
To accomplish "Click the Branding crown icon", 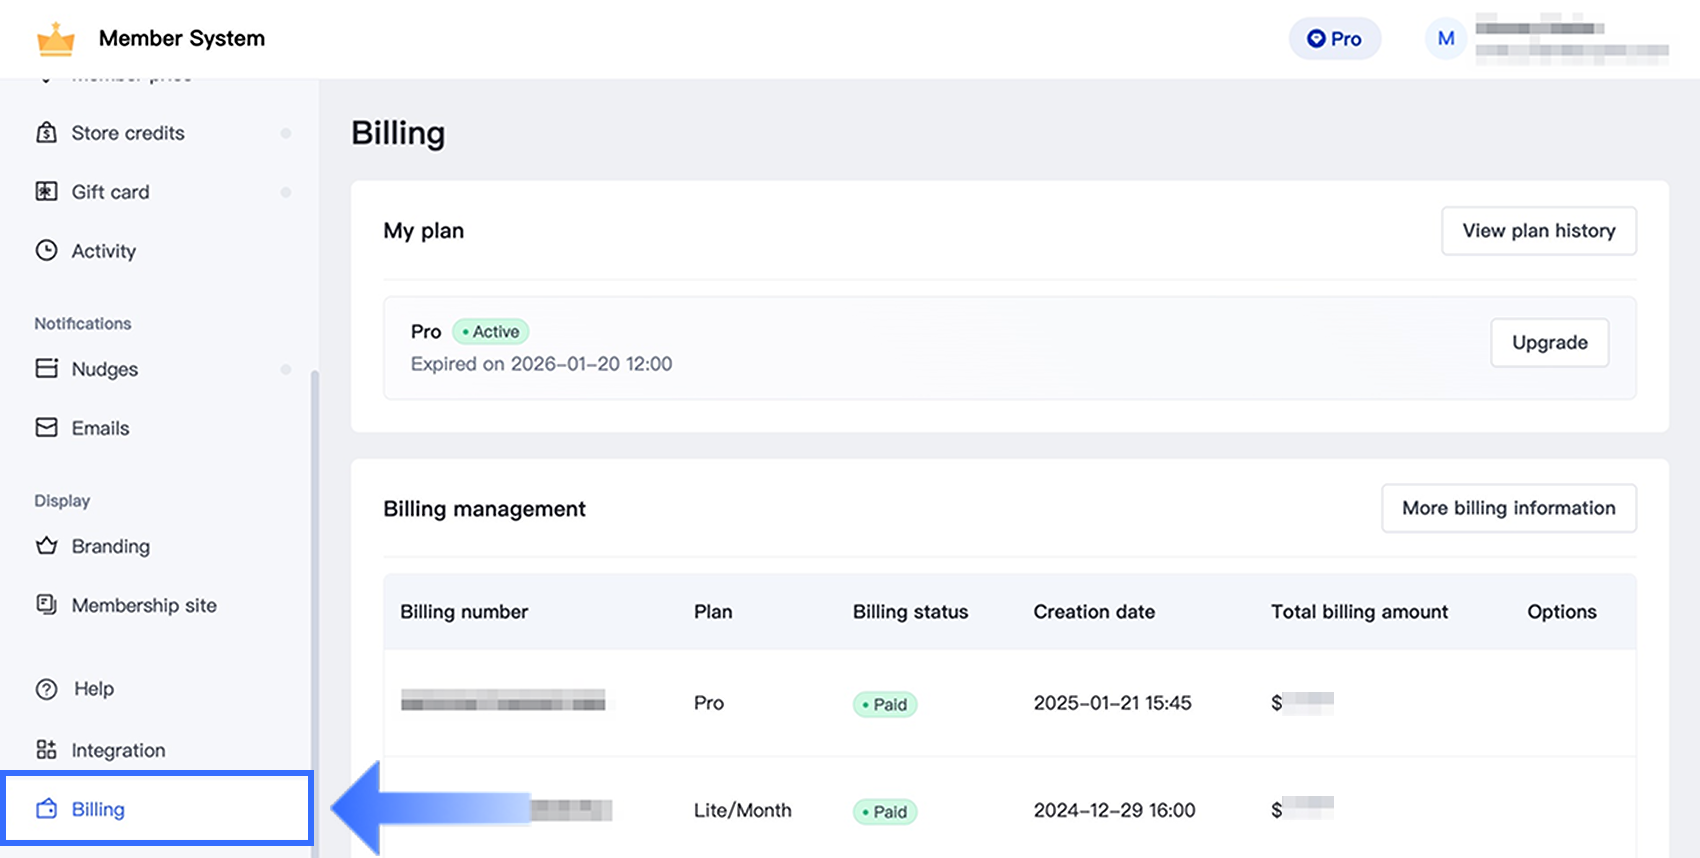I will tap(46, 546).
